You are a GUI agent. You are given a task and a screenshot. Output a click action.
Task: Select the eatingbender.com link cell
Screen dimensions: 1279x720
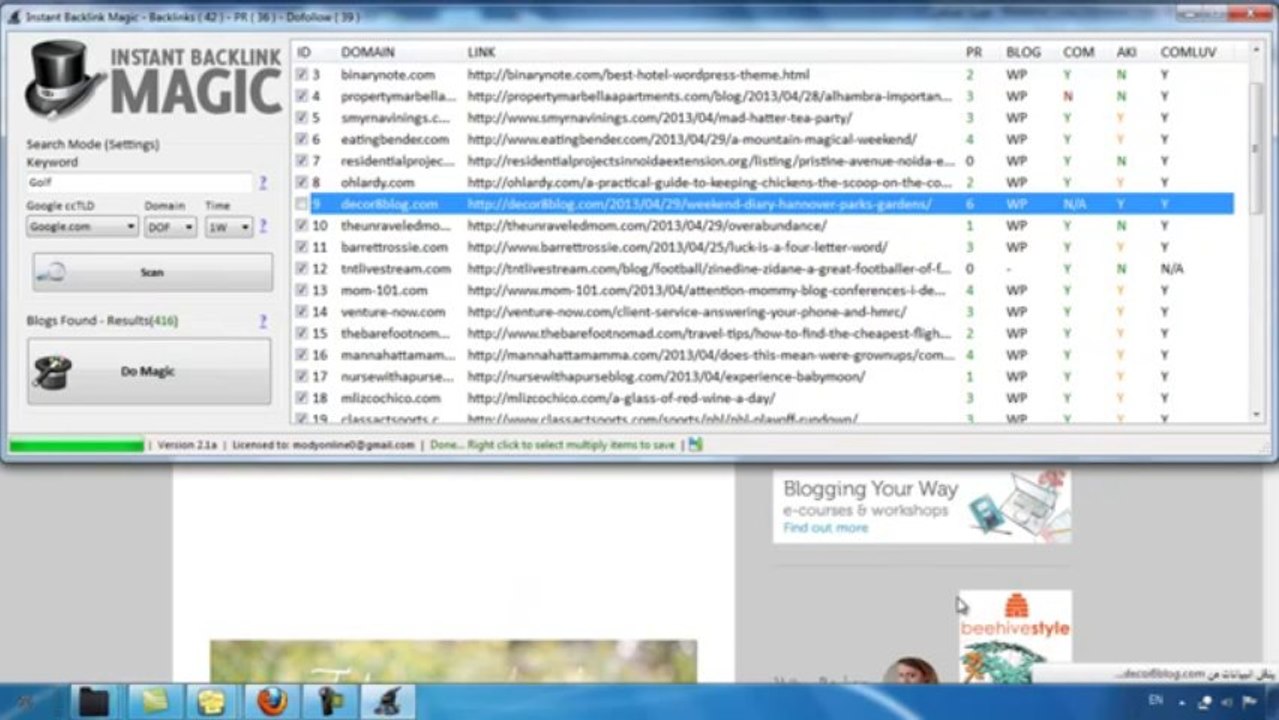click(x=692, y=140)
